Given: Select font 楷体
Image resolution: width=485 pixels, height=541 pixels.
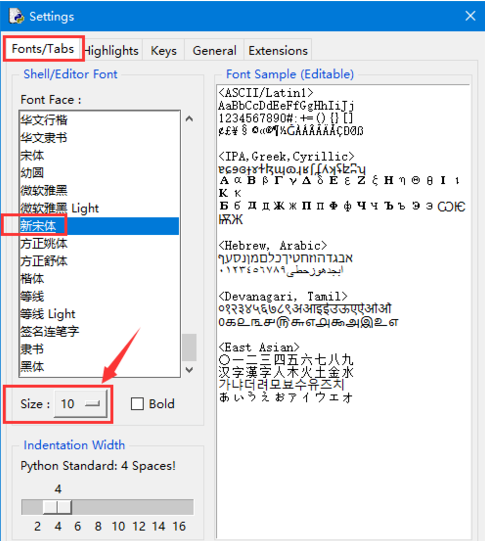Looking at the screenshot, I should pos(99,279).
